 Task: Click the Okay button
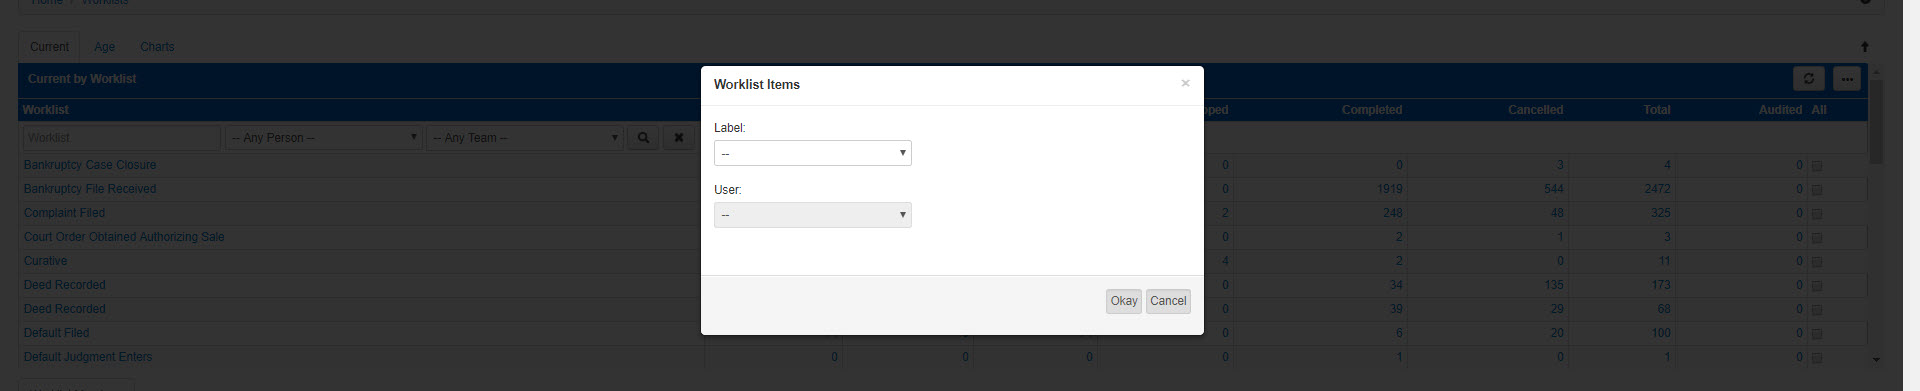tap(1124, 301)
